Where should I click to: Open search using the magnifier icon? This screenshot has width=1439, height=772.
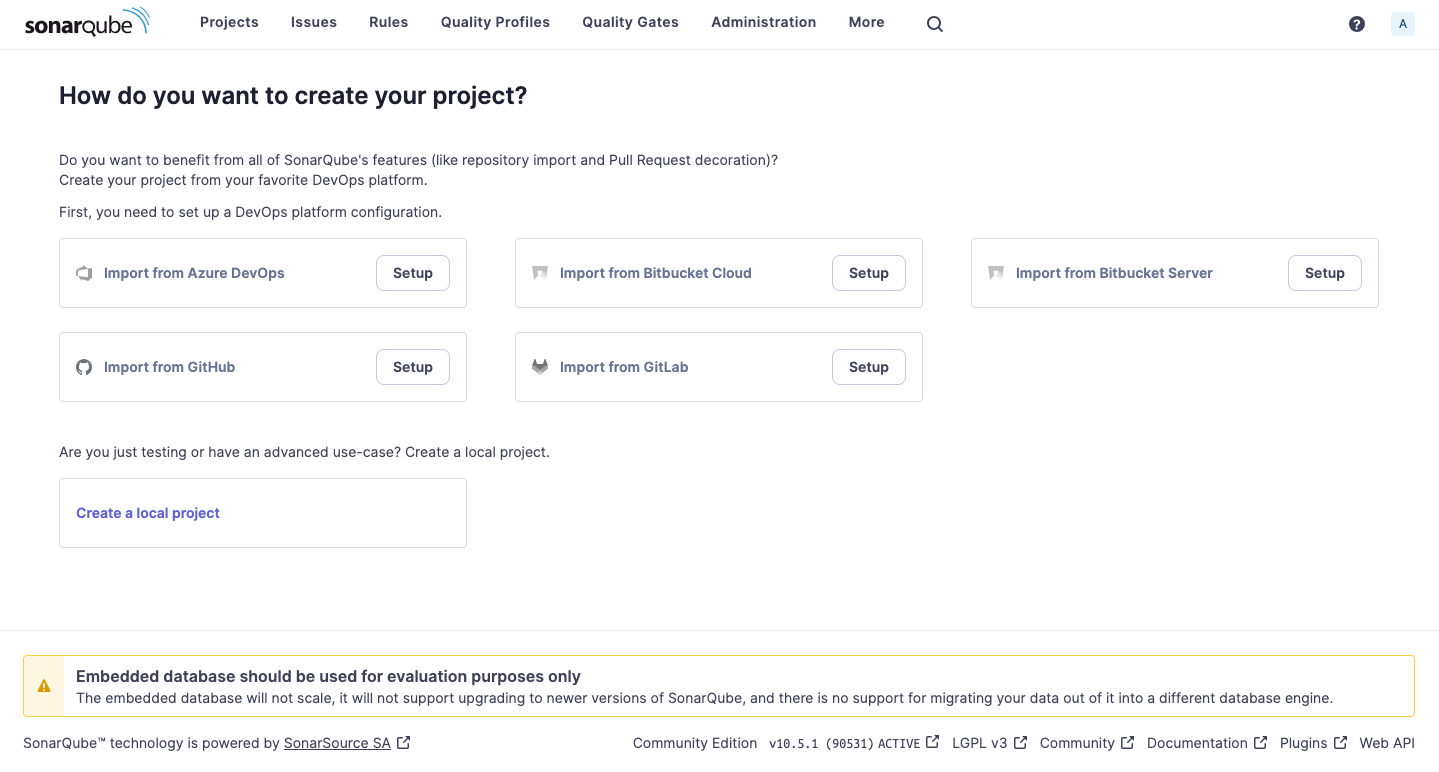click(x=934, y=23)
